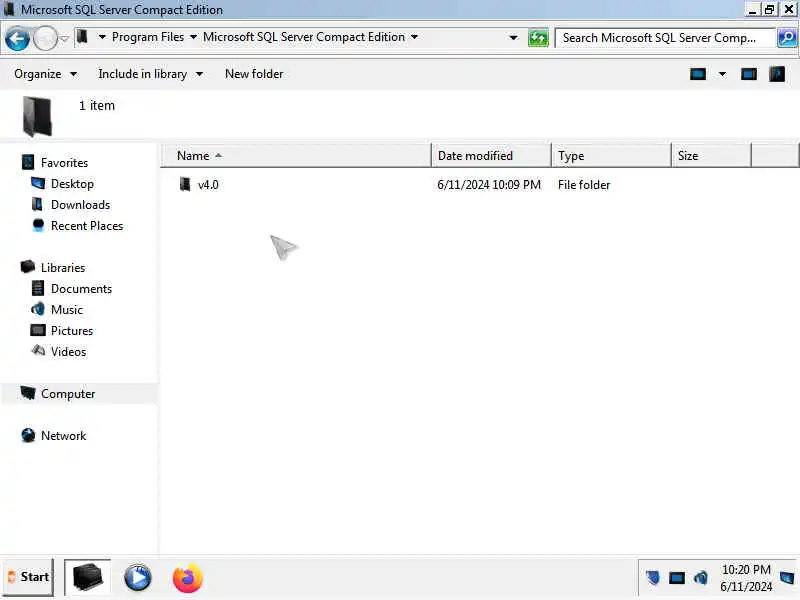Click the magnifier search button
Viewport: 800px width, 600px height.
point(787,38)
